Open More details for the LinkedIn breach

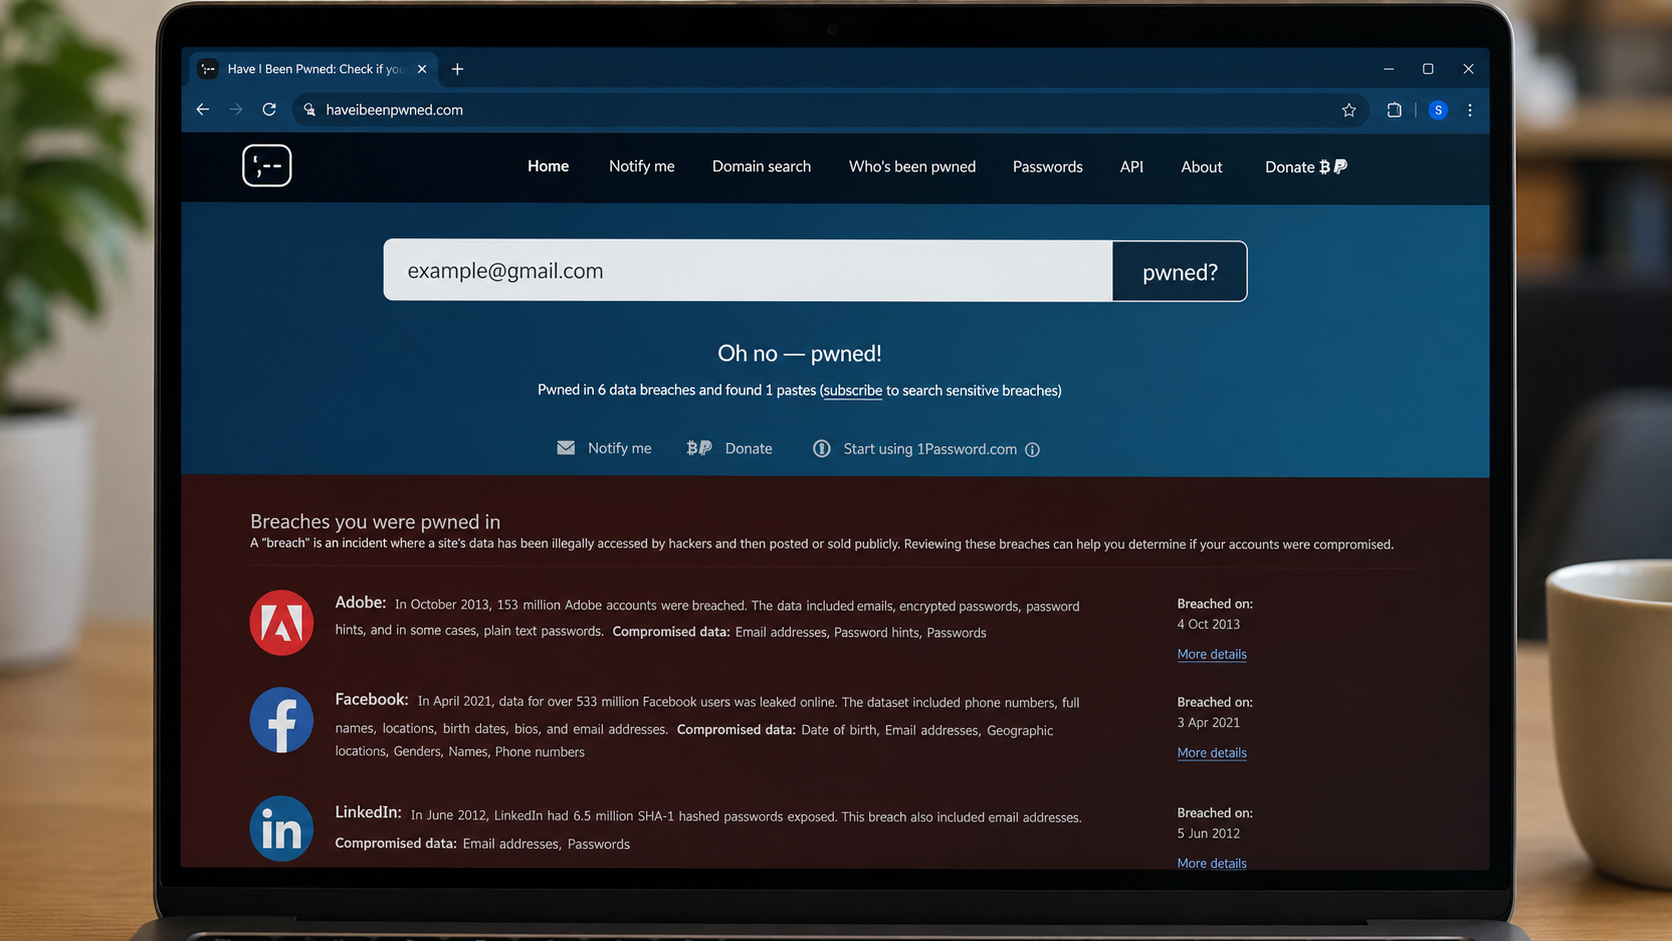[1211, 863]
